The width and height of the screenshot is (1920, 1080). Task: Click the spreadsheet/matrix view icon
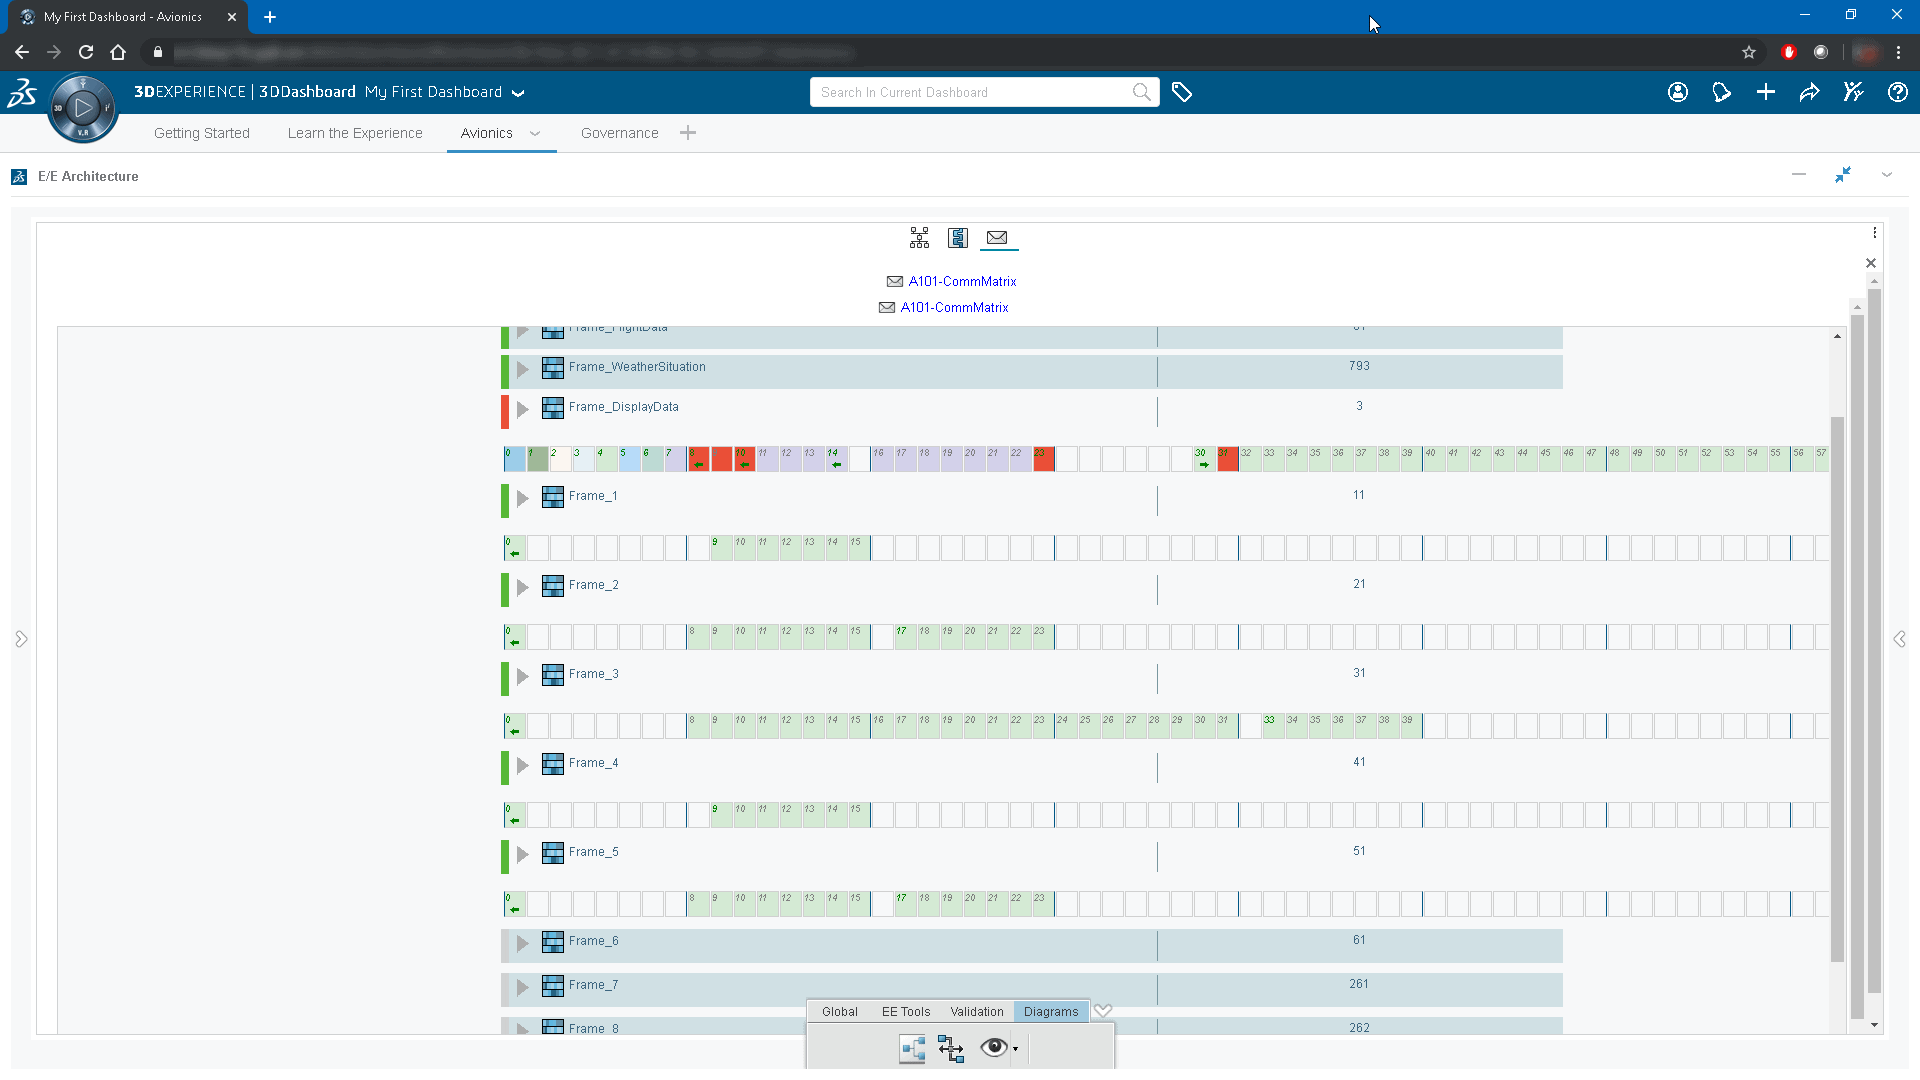point(957,237)
